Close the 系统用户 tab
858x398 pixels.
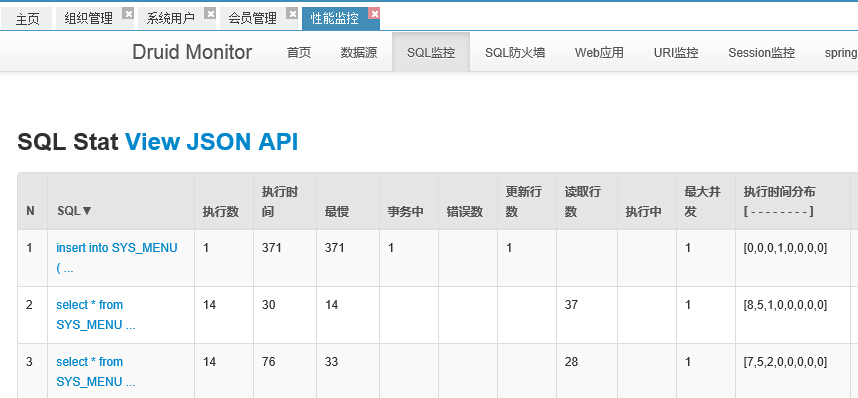[210, 14]
